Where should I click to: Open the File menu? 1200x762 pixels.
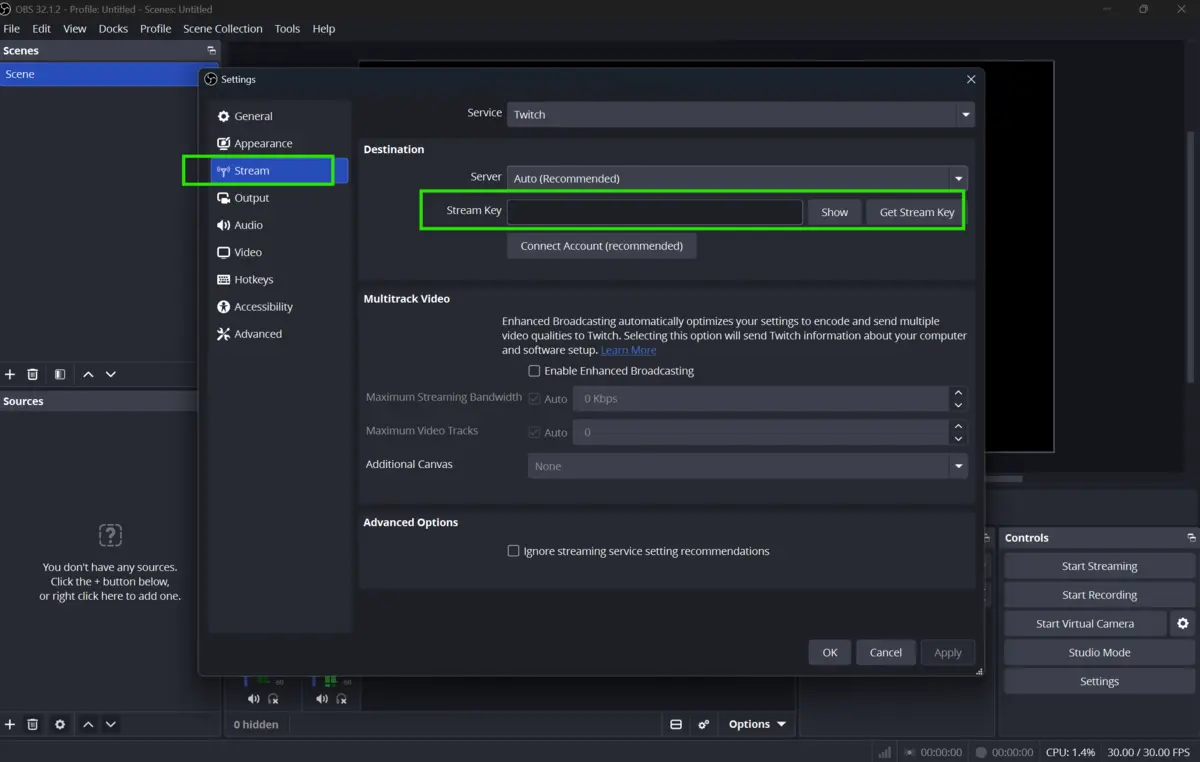tap(12, 29)
